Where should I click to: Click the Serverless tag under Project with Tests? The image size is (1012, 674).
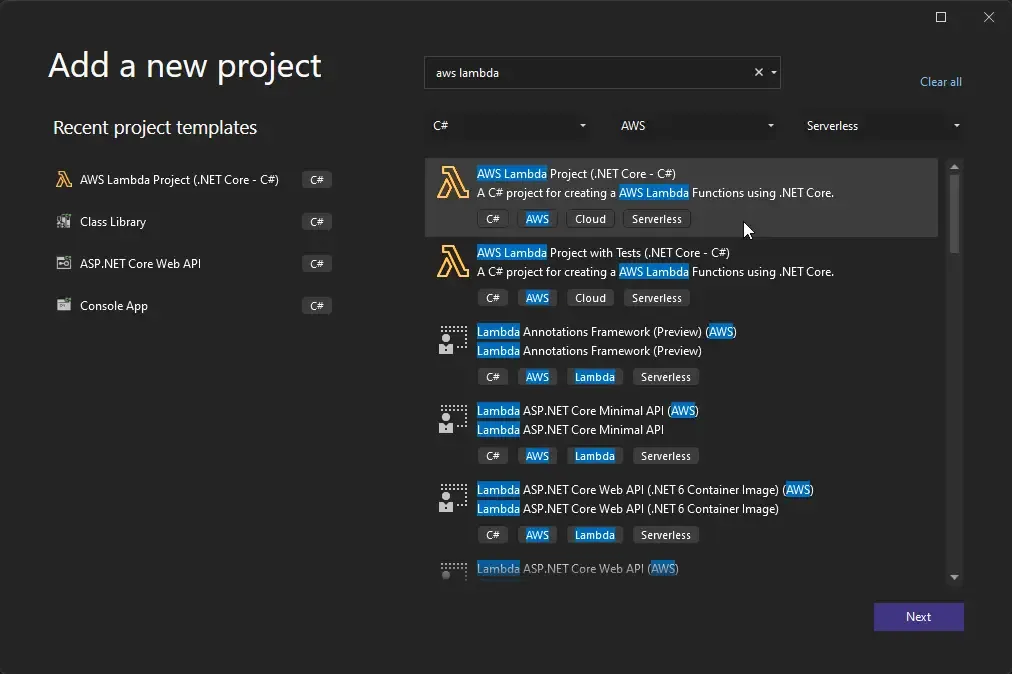[x=656, y=297]
